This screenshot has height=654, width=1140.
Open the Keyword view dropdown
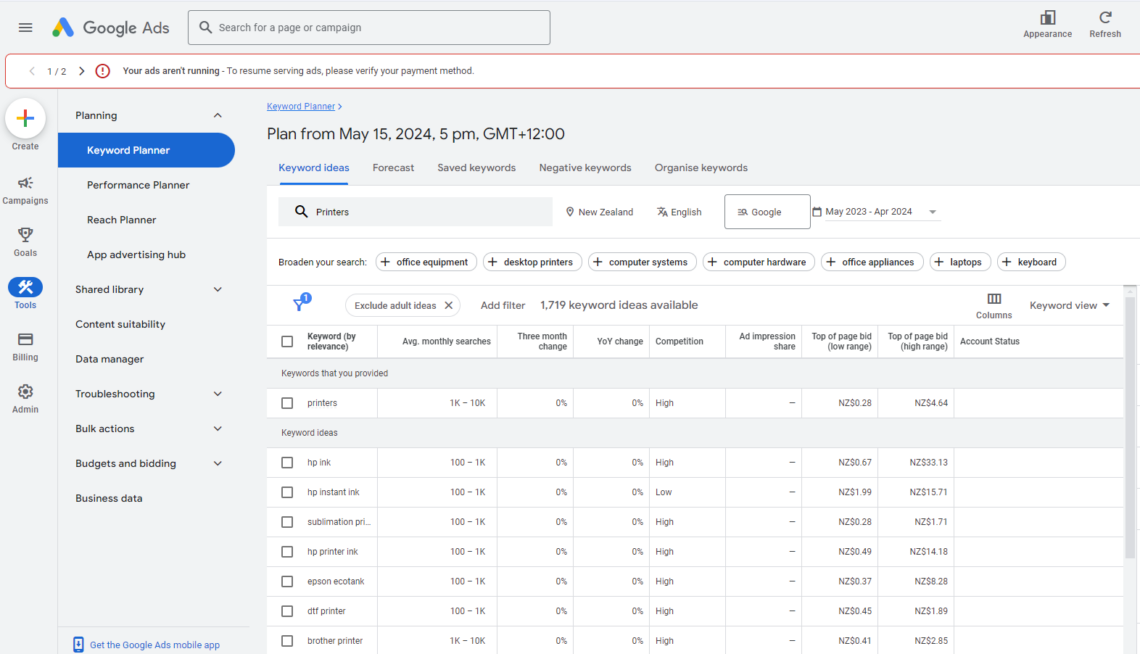click(x=1068, y=304)
